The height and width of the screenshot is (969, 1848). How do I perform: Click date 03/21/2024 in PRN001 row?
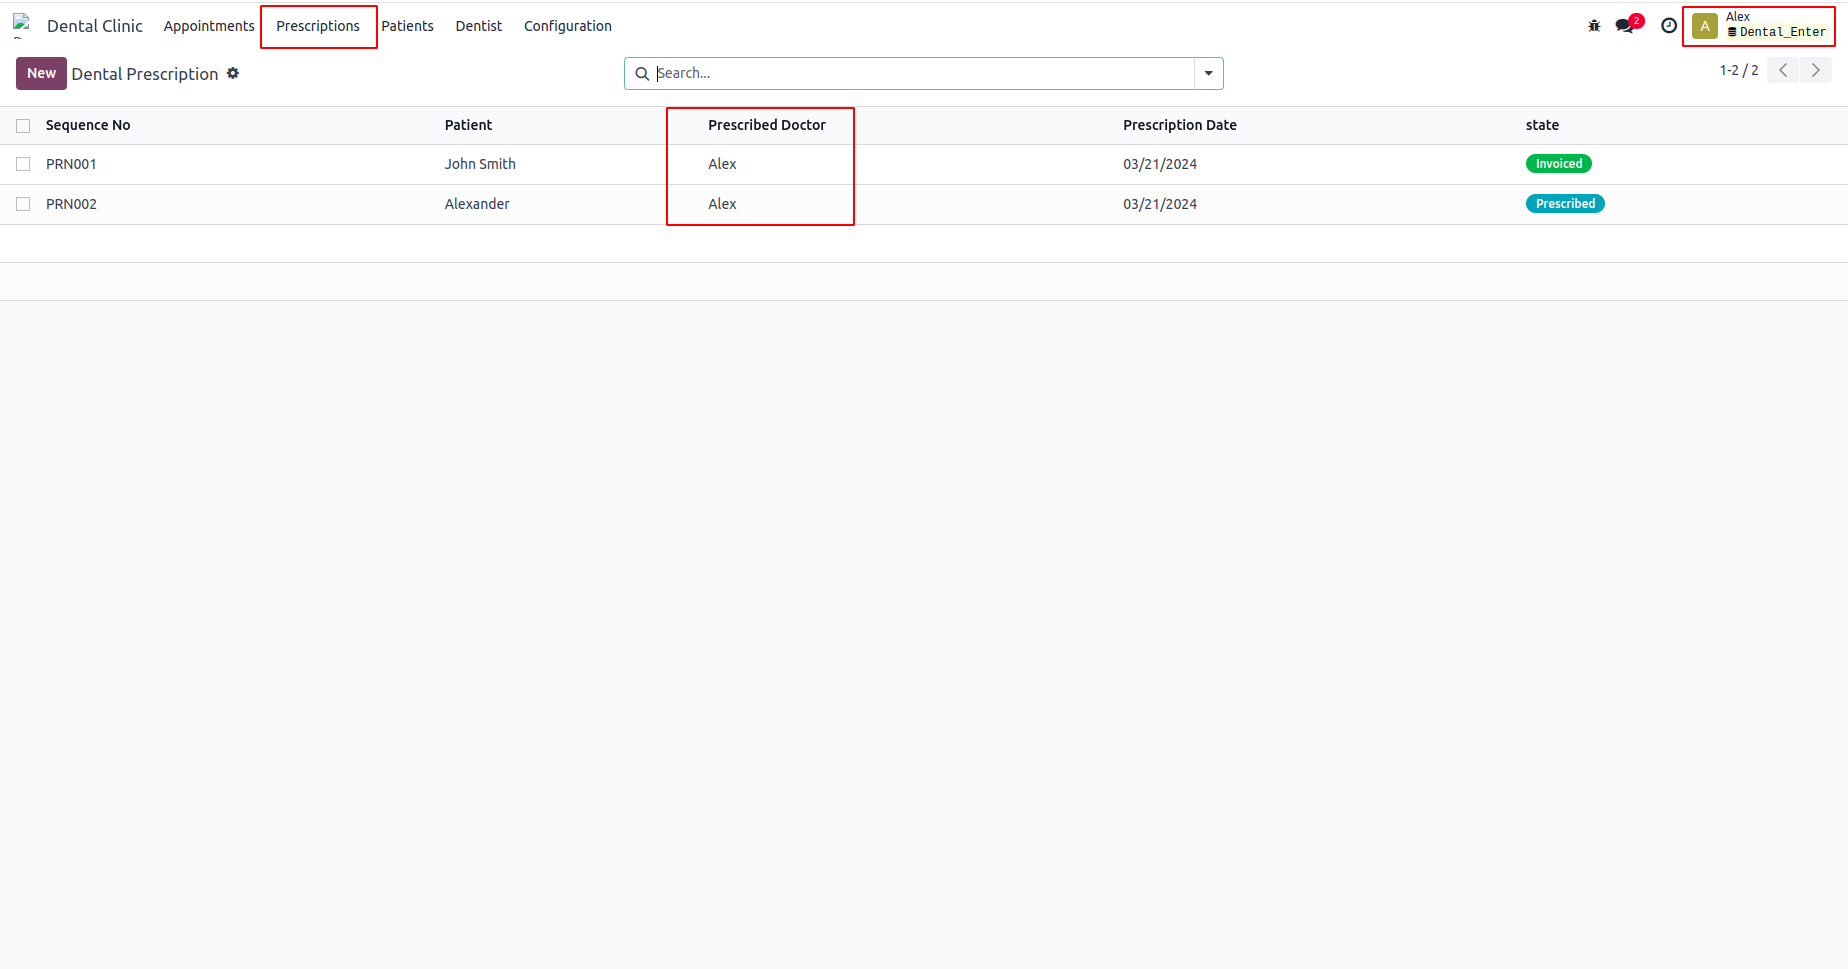[x=1160, y=164]
